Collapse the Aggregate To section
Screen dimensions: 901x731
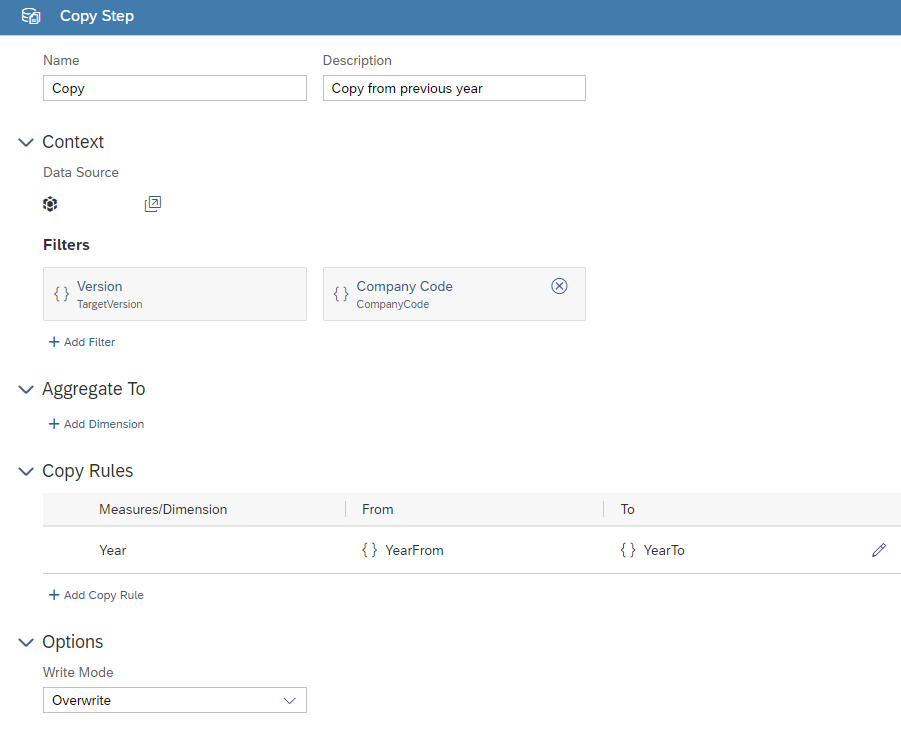(25, 389)
